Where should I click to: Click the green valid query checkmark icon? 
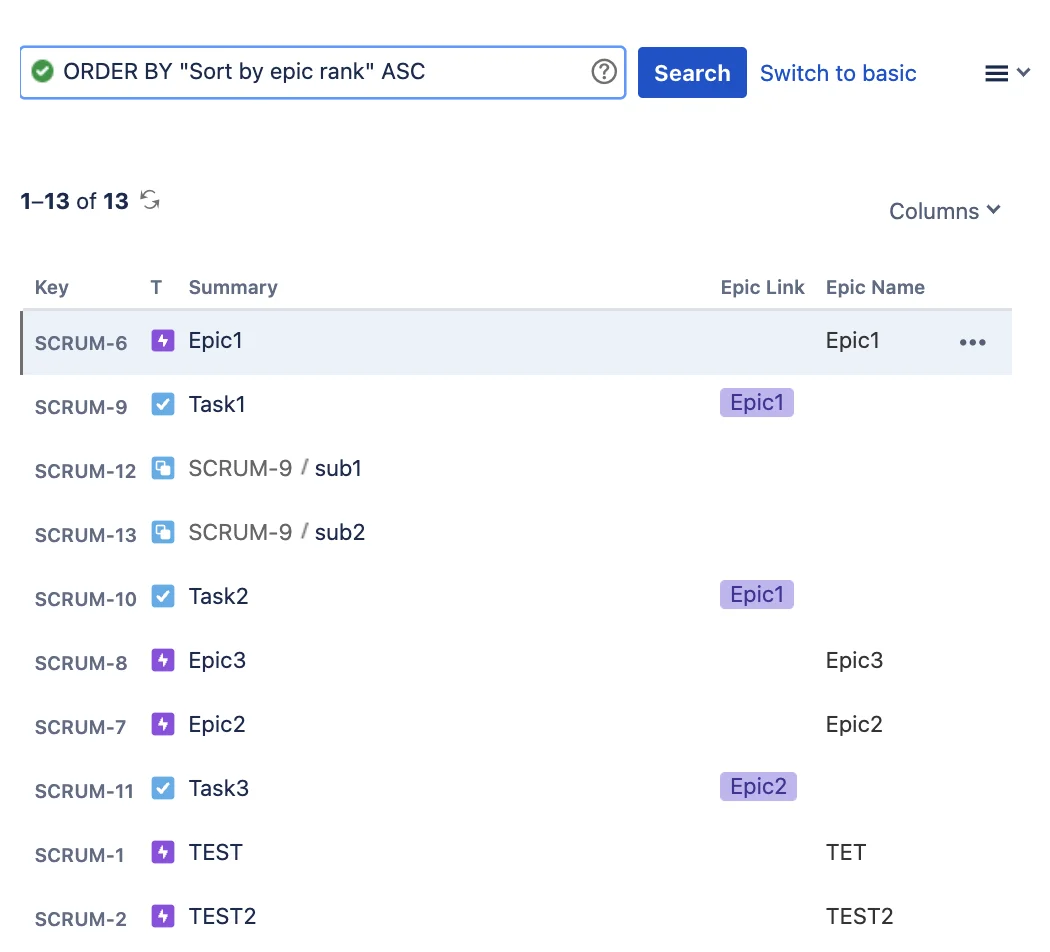[x=42, y=71]
